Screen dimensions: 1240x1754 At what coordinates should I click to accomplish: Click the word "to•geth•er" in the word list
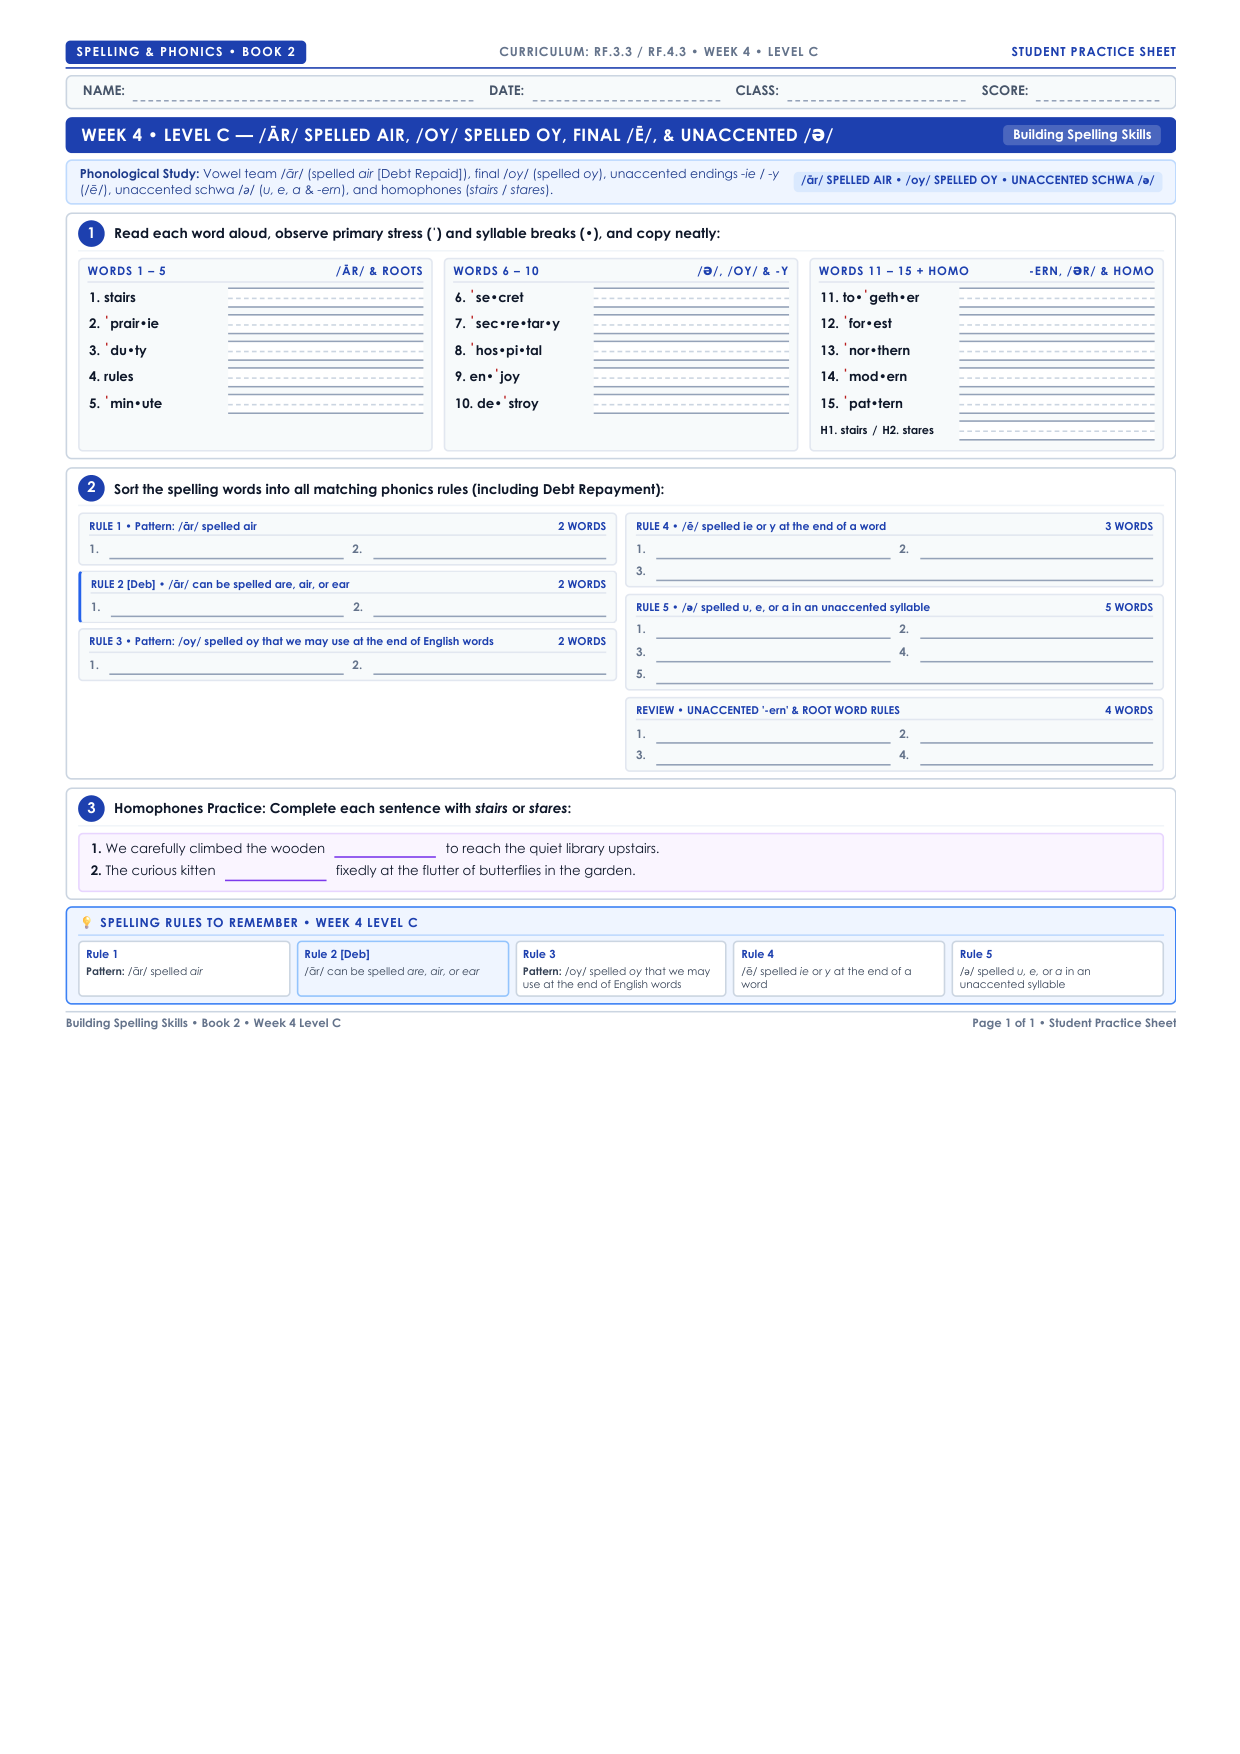(880, 297)
